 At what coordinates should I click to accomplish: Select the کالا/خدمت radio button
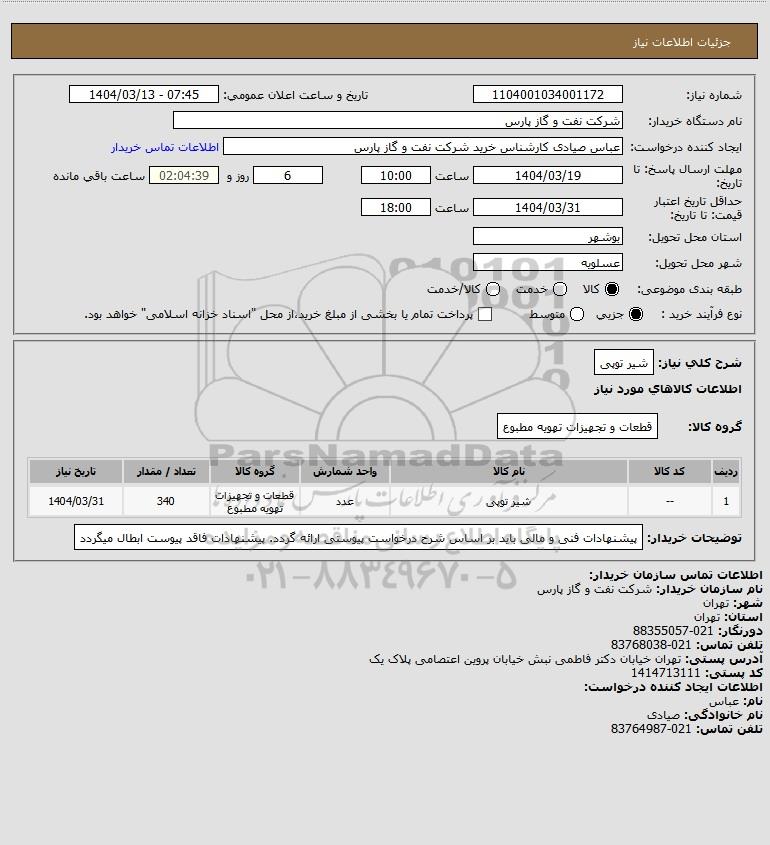pyautogui.click(x=492, y=289)
